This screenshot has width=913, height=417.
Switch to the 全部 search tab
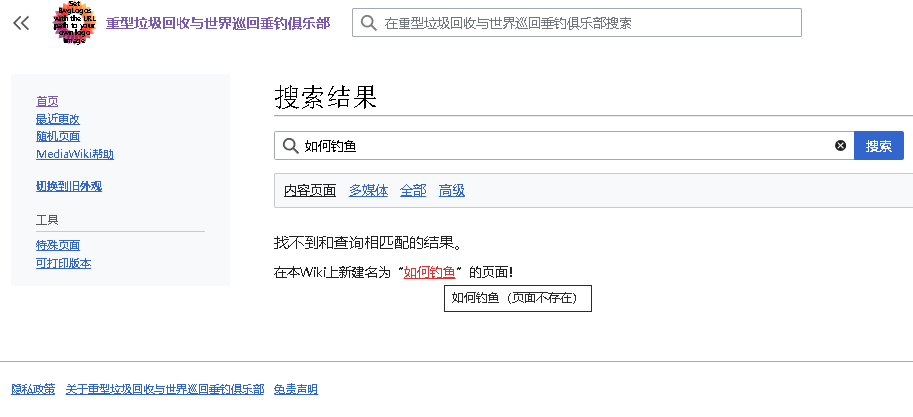[x=413, y=190]
